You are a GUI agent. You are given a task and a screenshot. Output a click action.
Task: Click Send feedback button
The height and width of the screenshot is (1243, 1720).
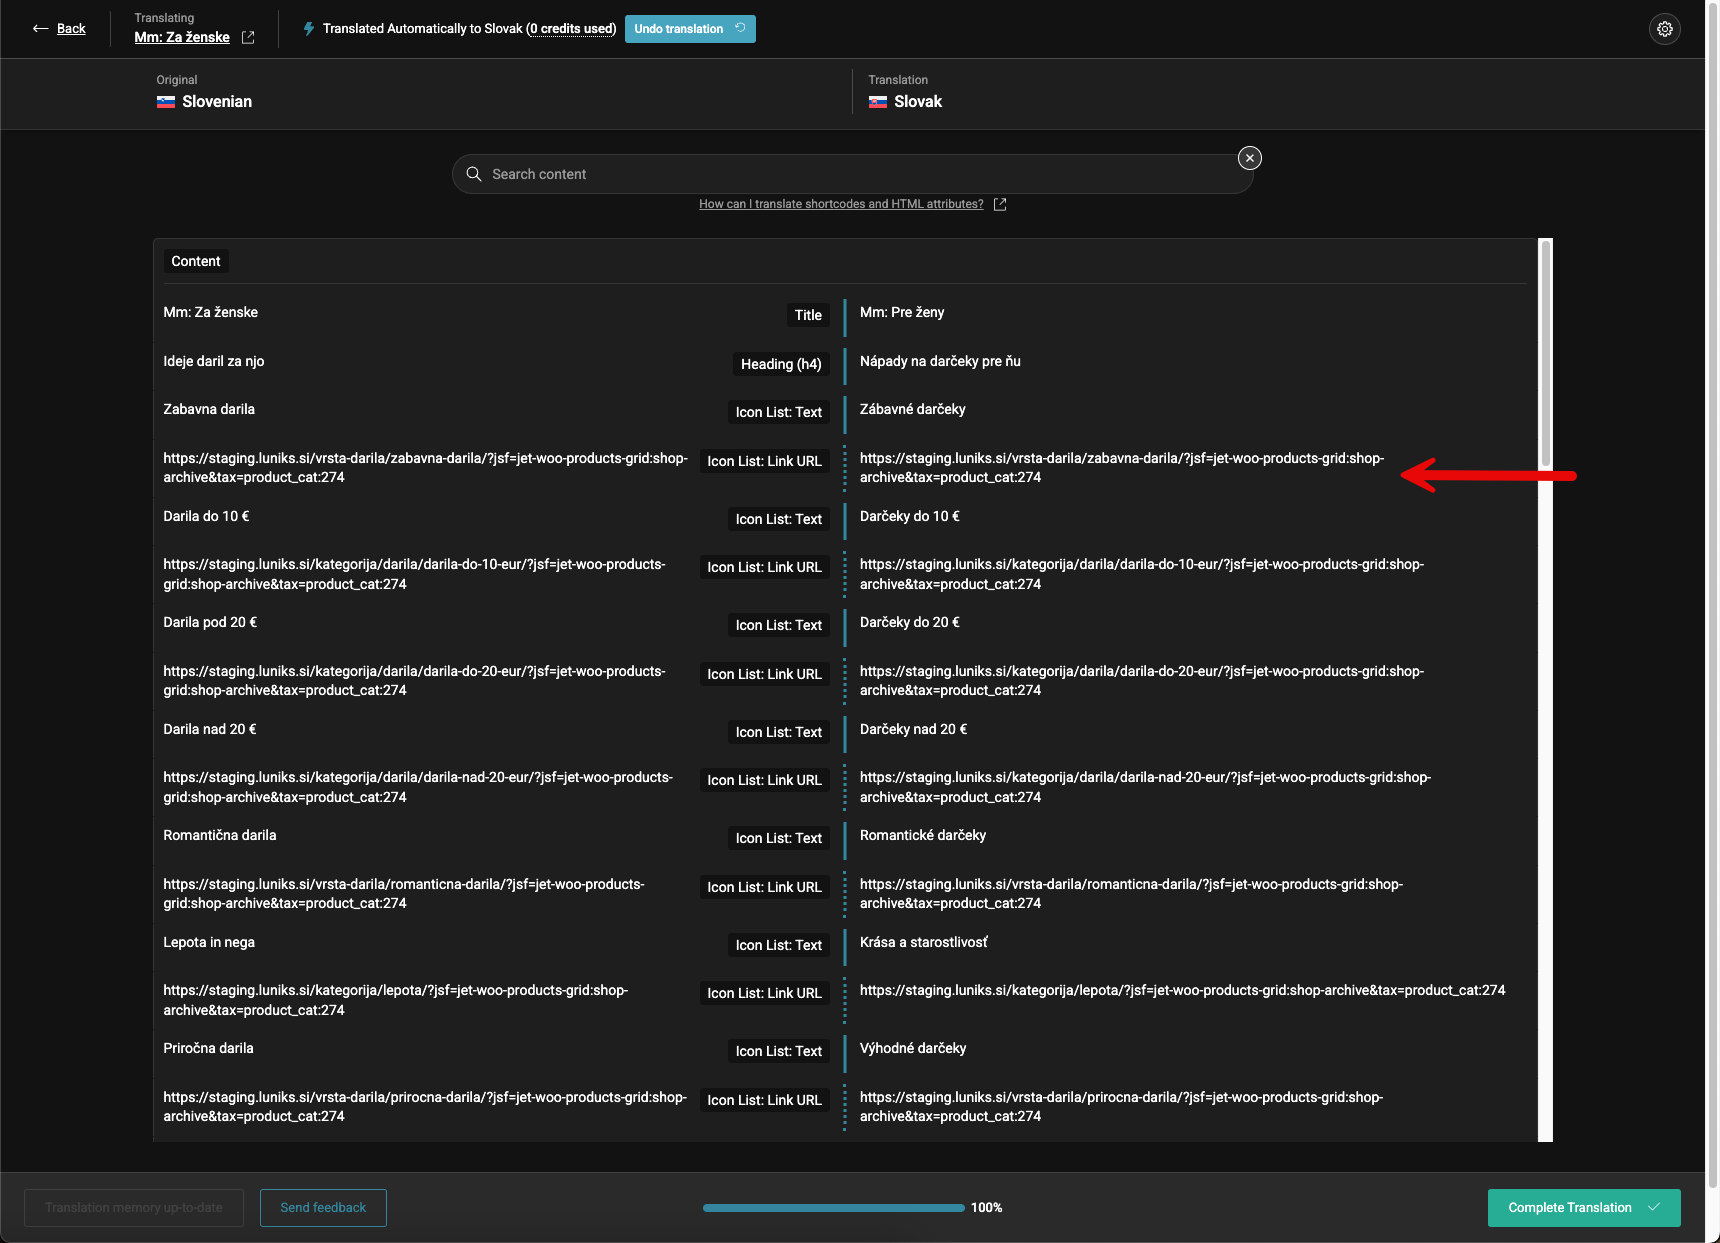coord(323,1208)
